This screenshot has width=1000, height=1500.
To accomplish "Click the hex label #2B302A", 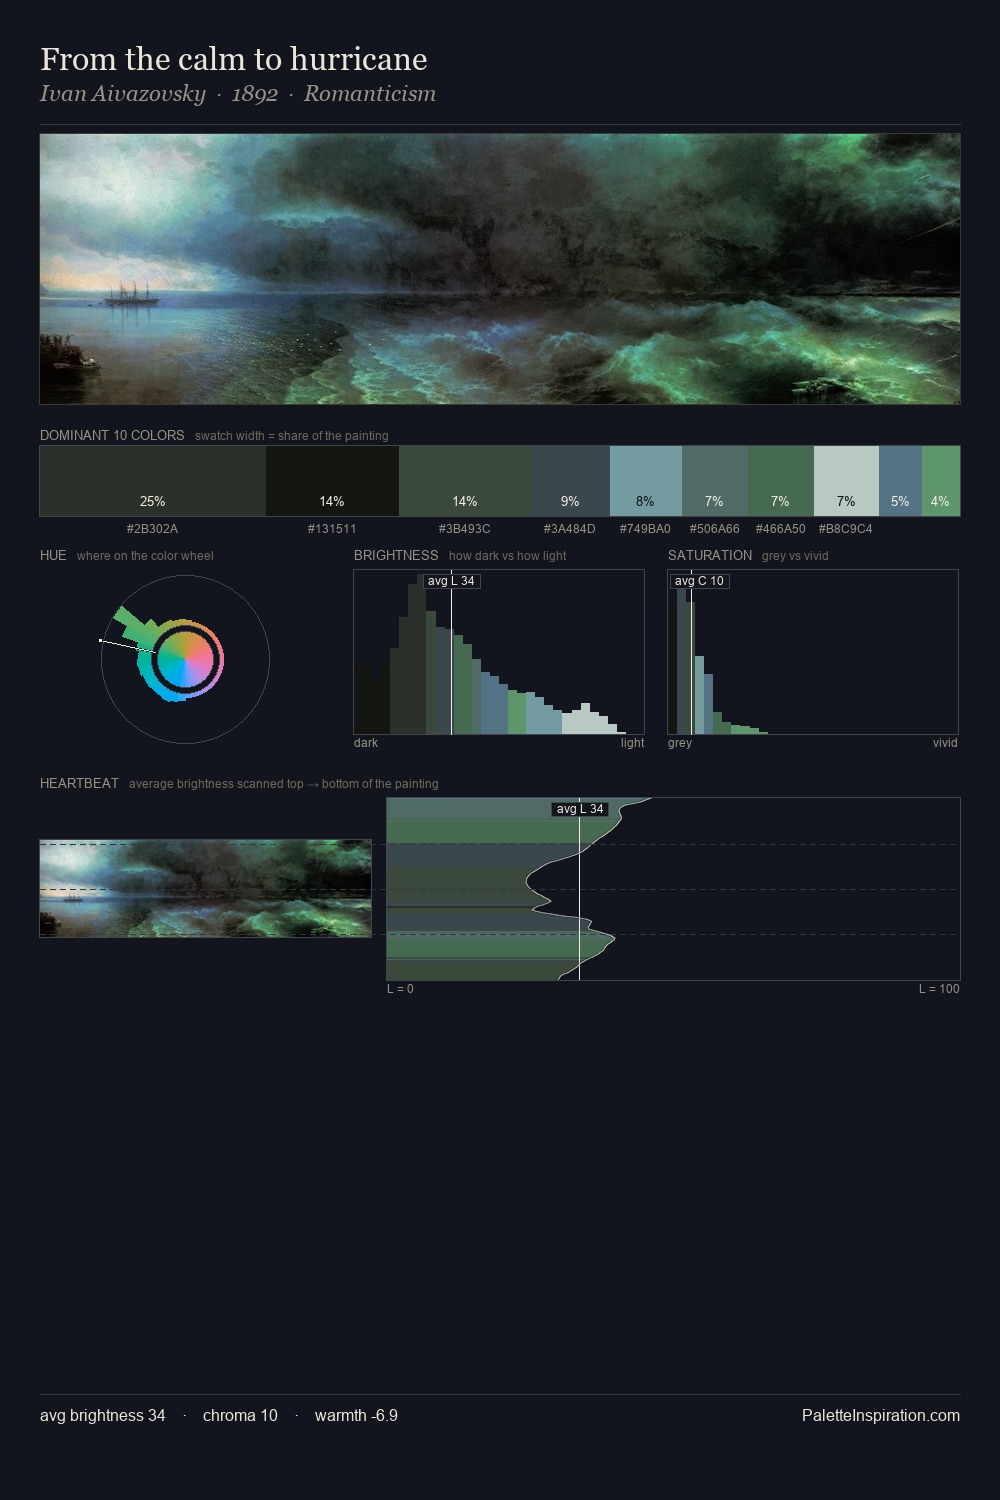I will coord(152,529).
